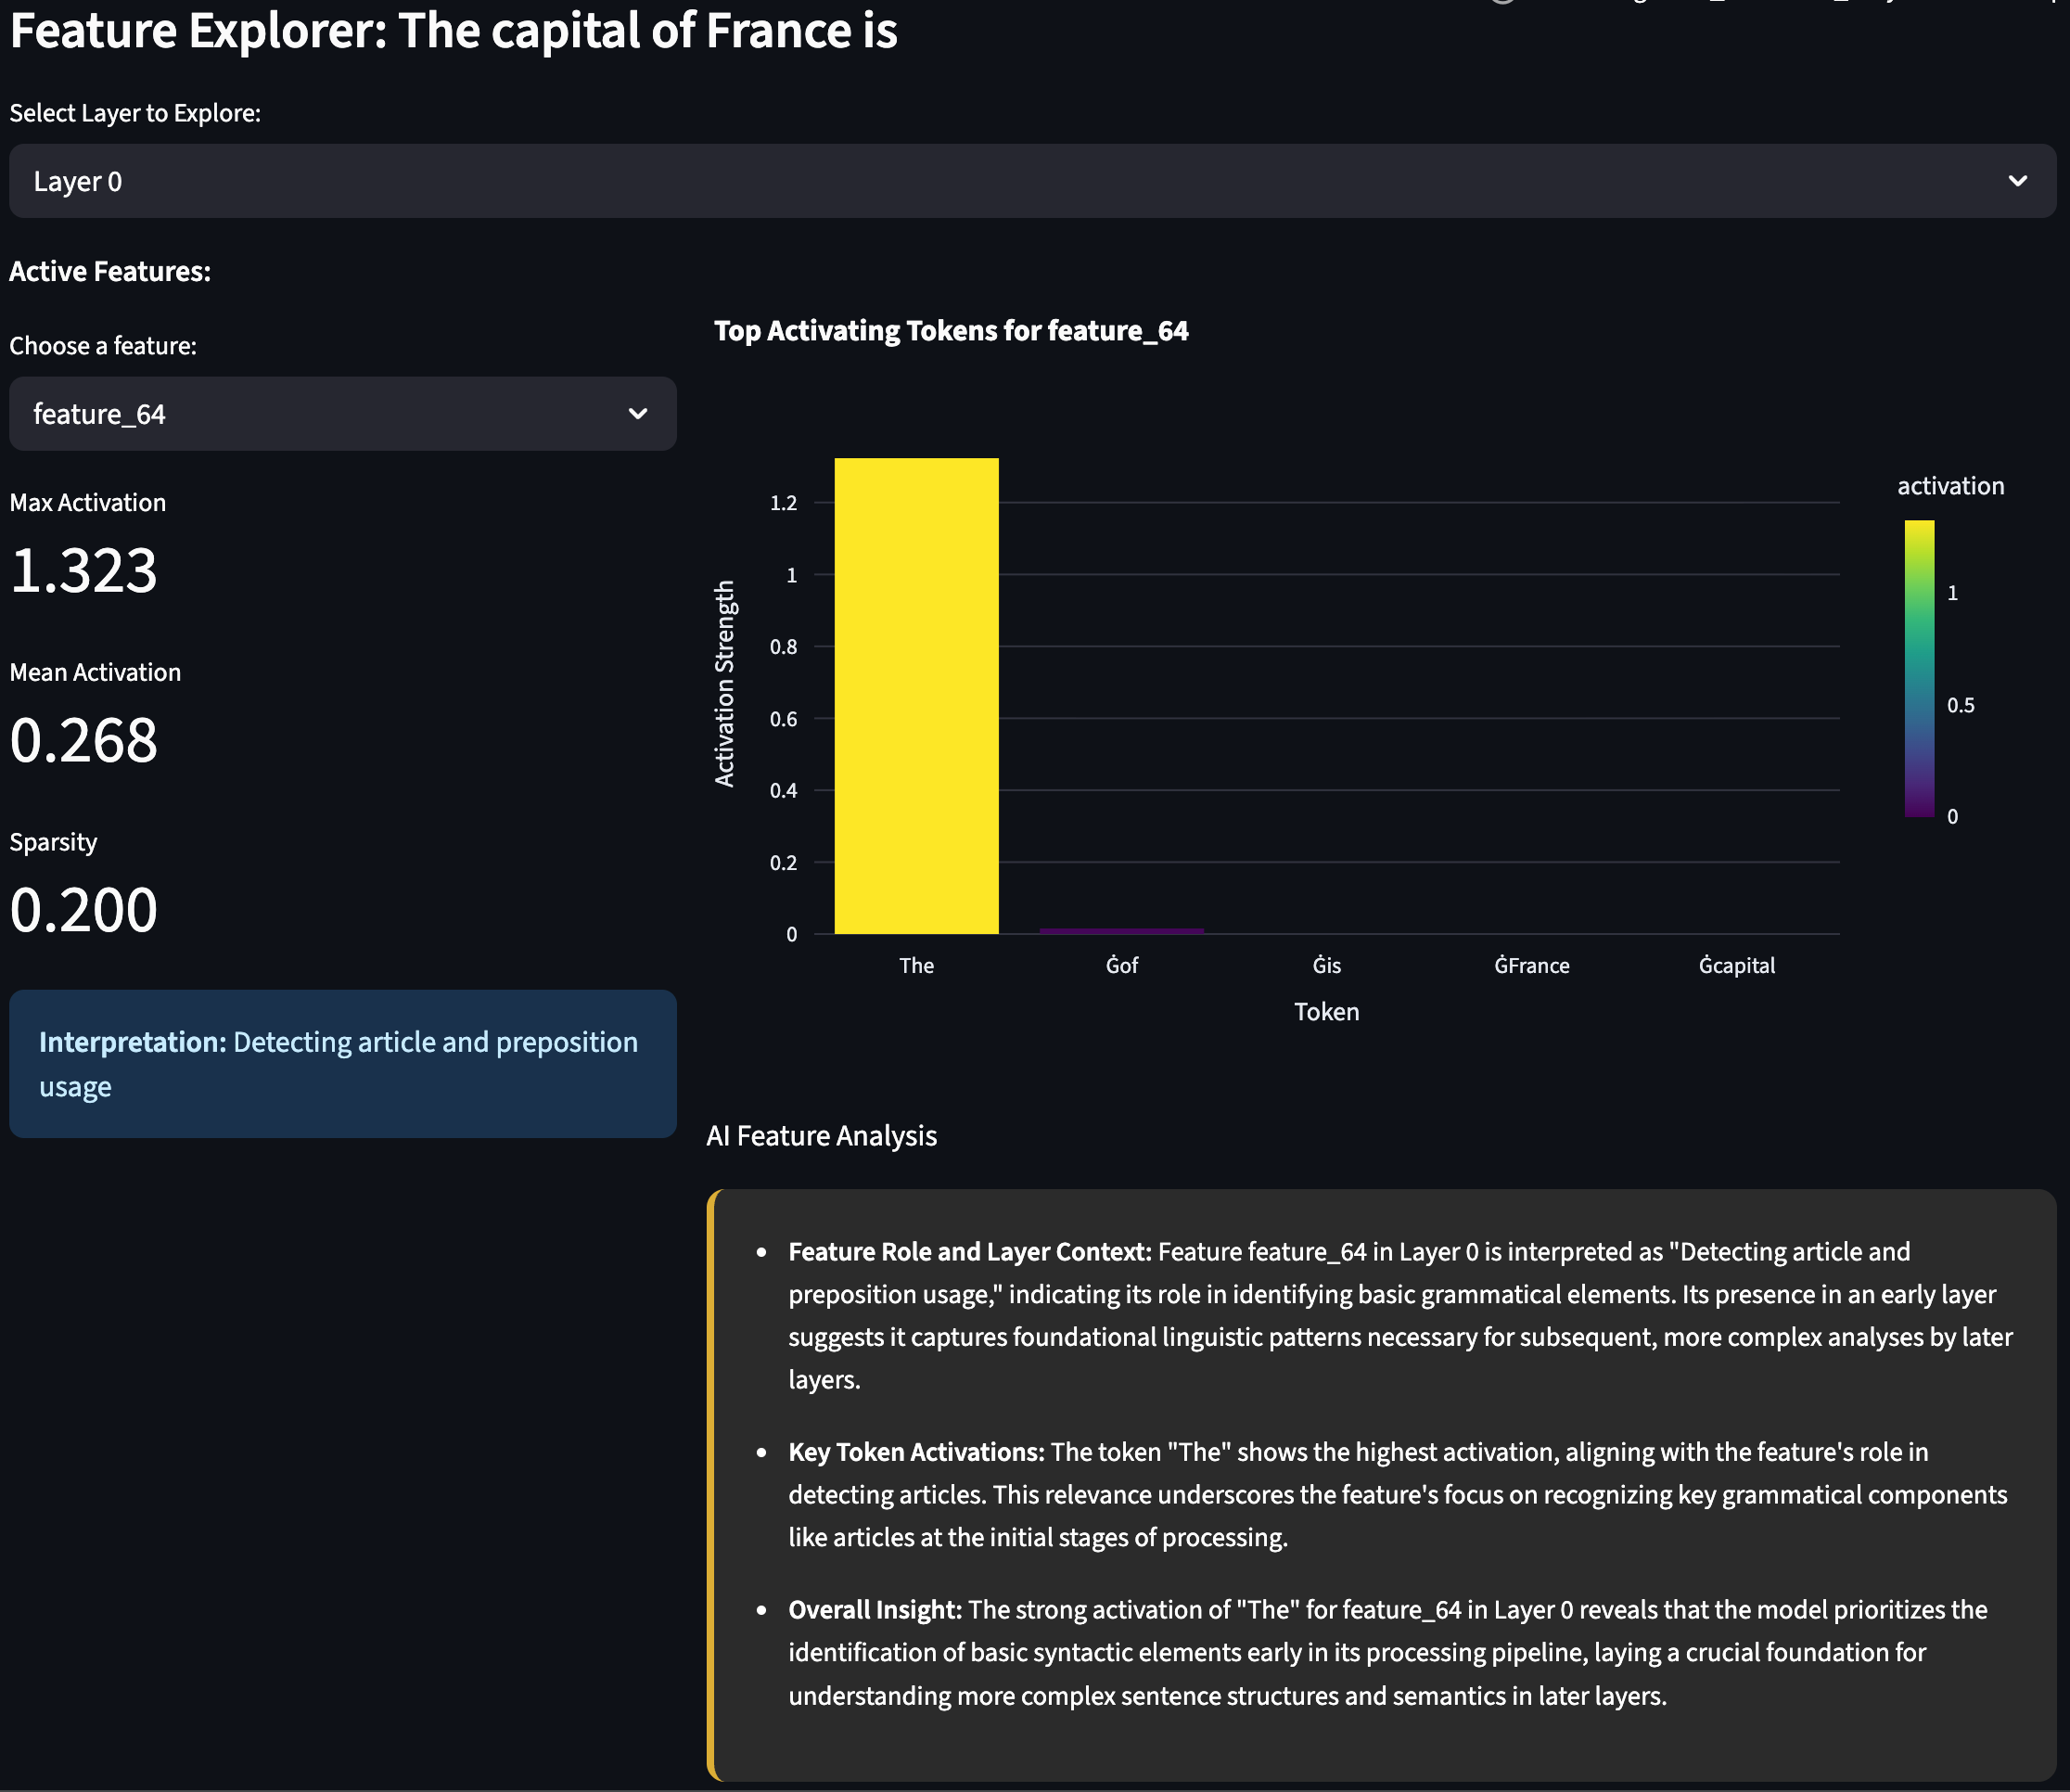Click the chevron arrow on the layer selector
2070x1792 pixels.
tap(2017, 181)
